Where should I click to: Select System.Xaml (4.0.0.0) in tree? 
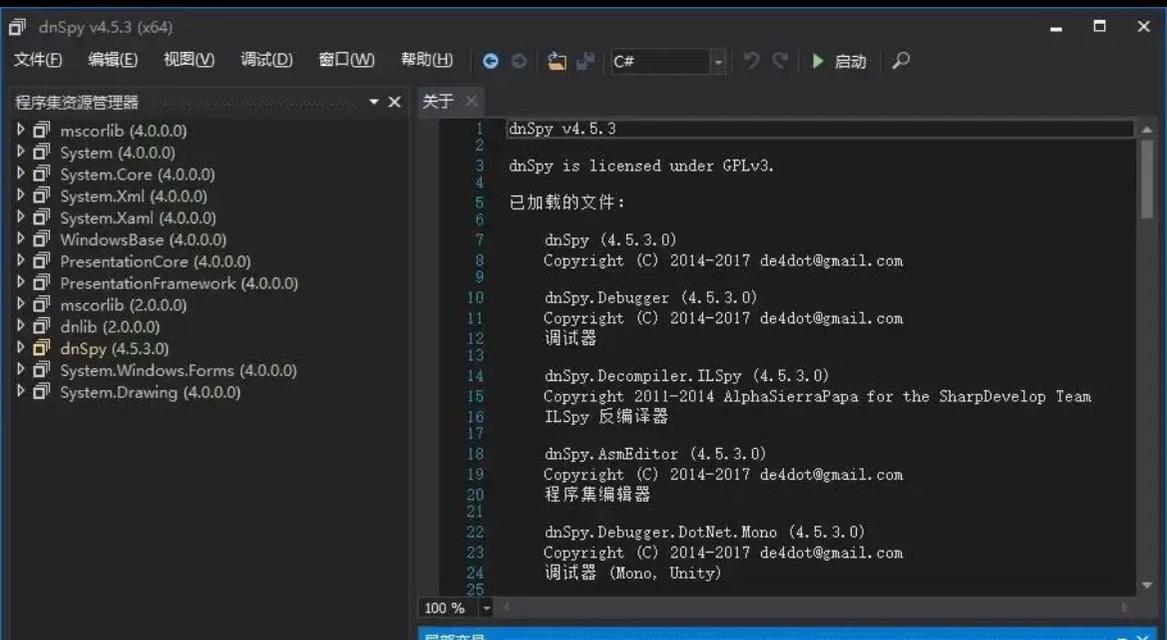pyautogui.click(x=138, y=218)
